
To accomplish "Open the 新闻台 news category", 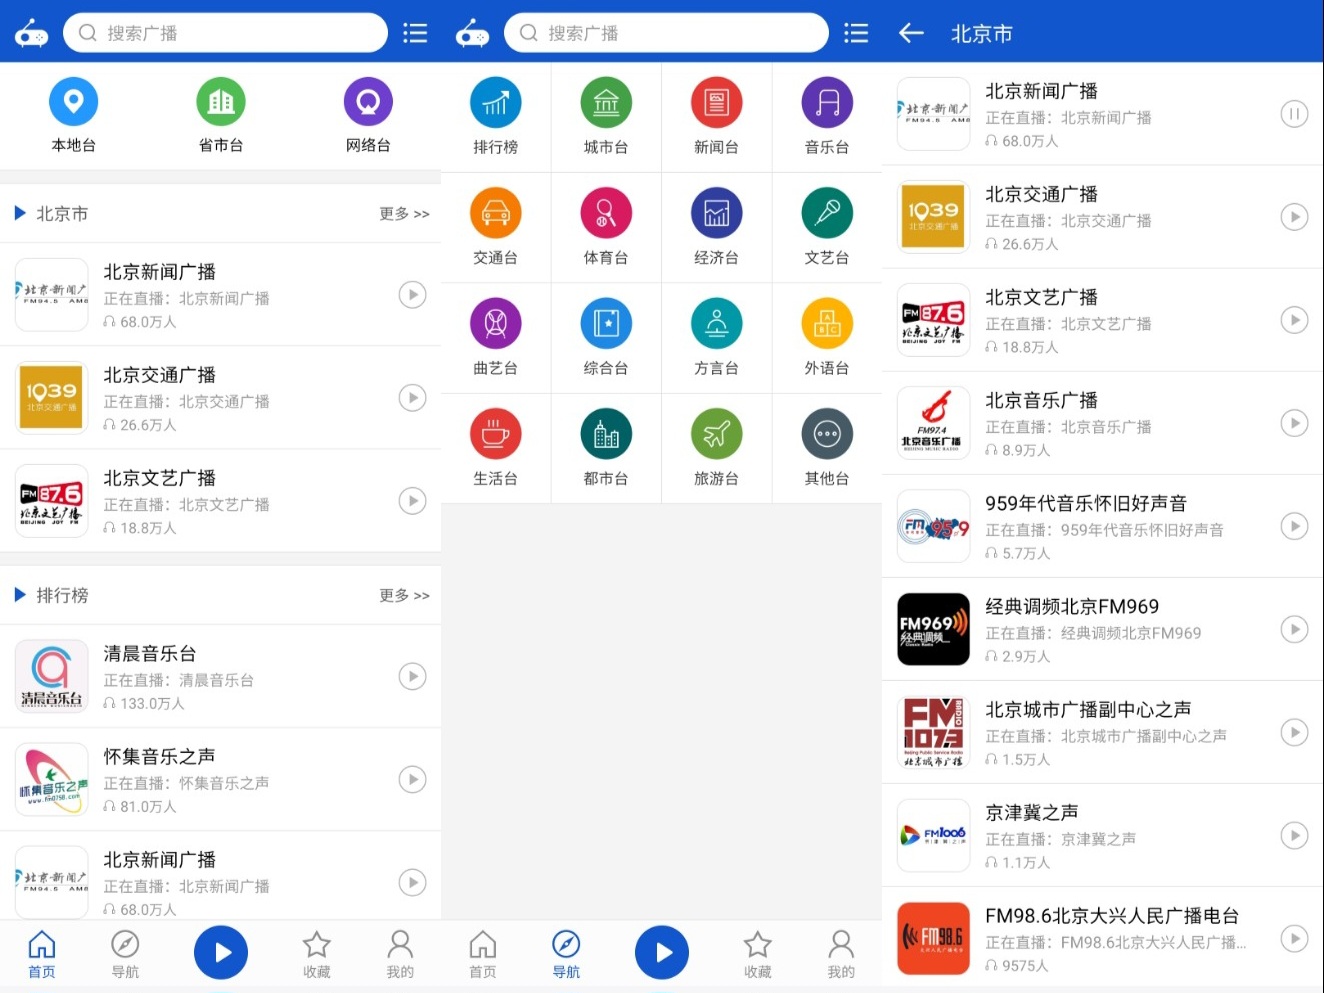I will coord(717,117).
